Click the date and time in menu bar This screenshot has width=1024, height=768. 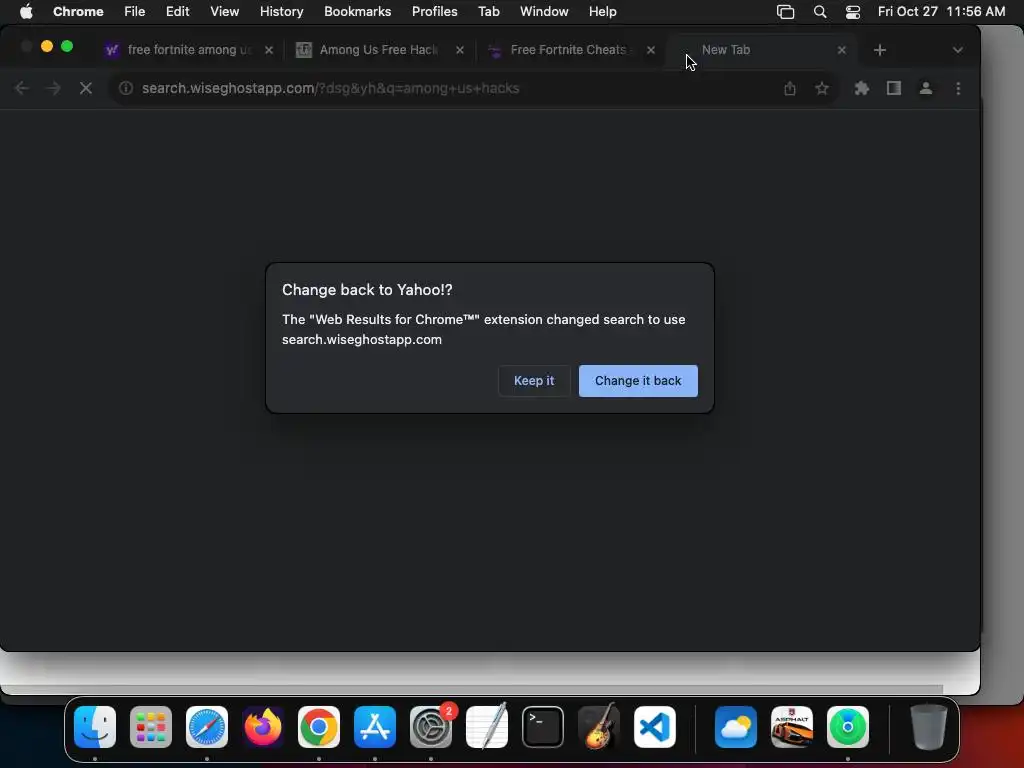coord(941,12)
